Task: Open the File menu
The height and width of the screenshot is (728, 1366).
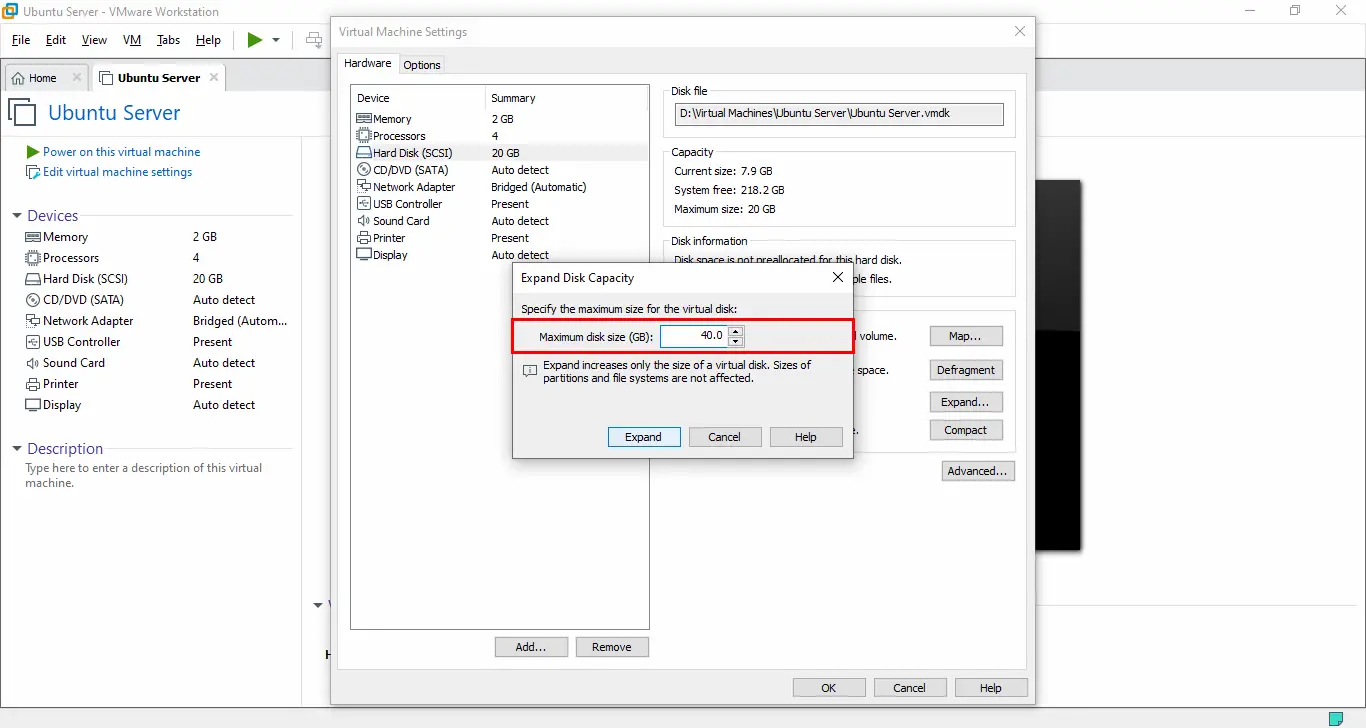Action: [x=21, y=40]
